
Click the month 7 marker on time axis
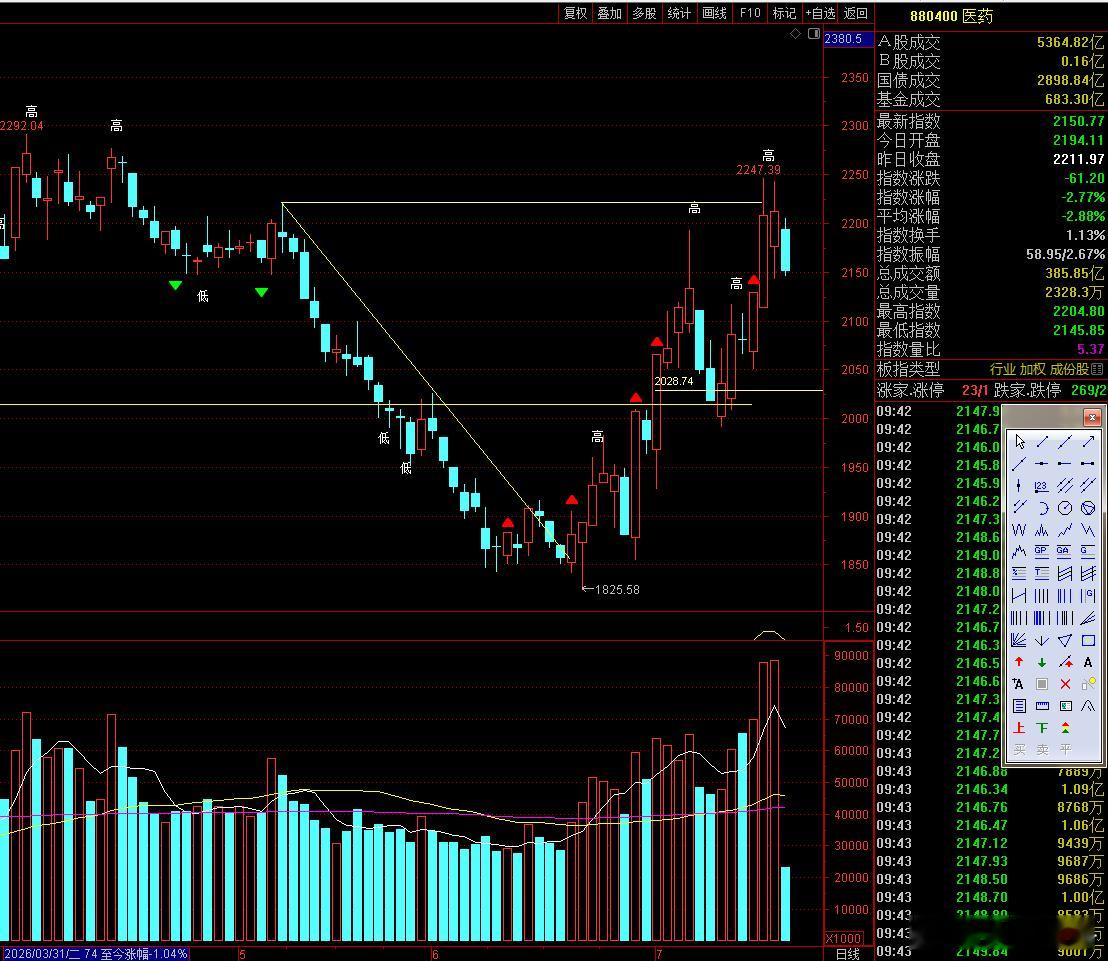coord(659,954)
